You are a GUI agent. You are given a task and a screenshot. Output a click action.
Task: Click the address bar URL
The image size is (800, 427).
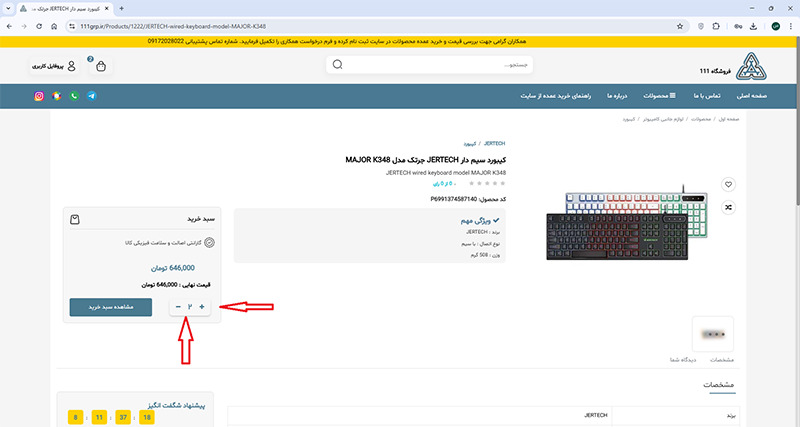click(173, 27)
